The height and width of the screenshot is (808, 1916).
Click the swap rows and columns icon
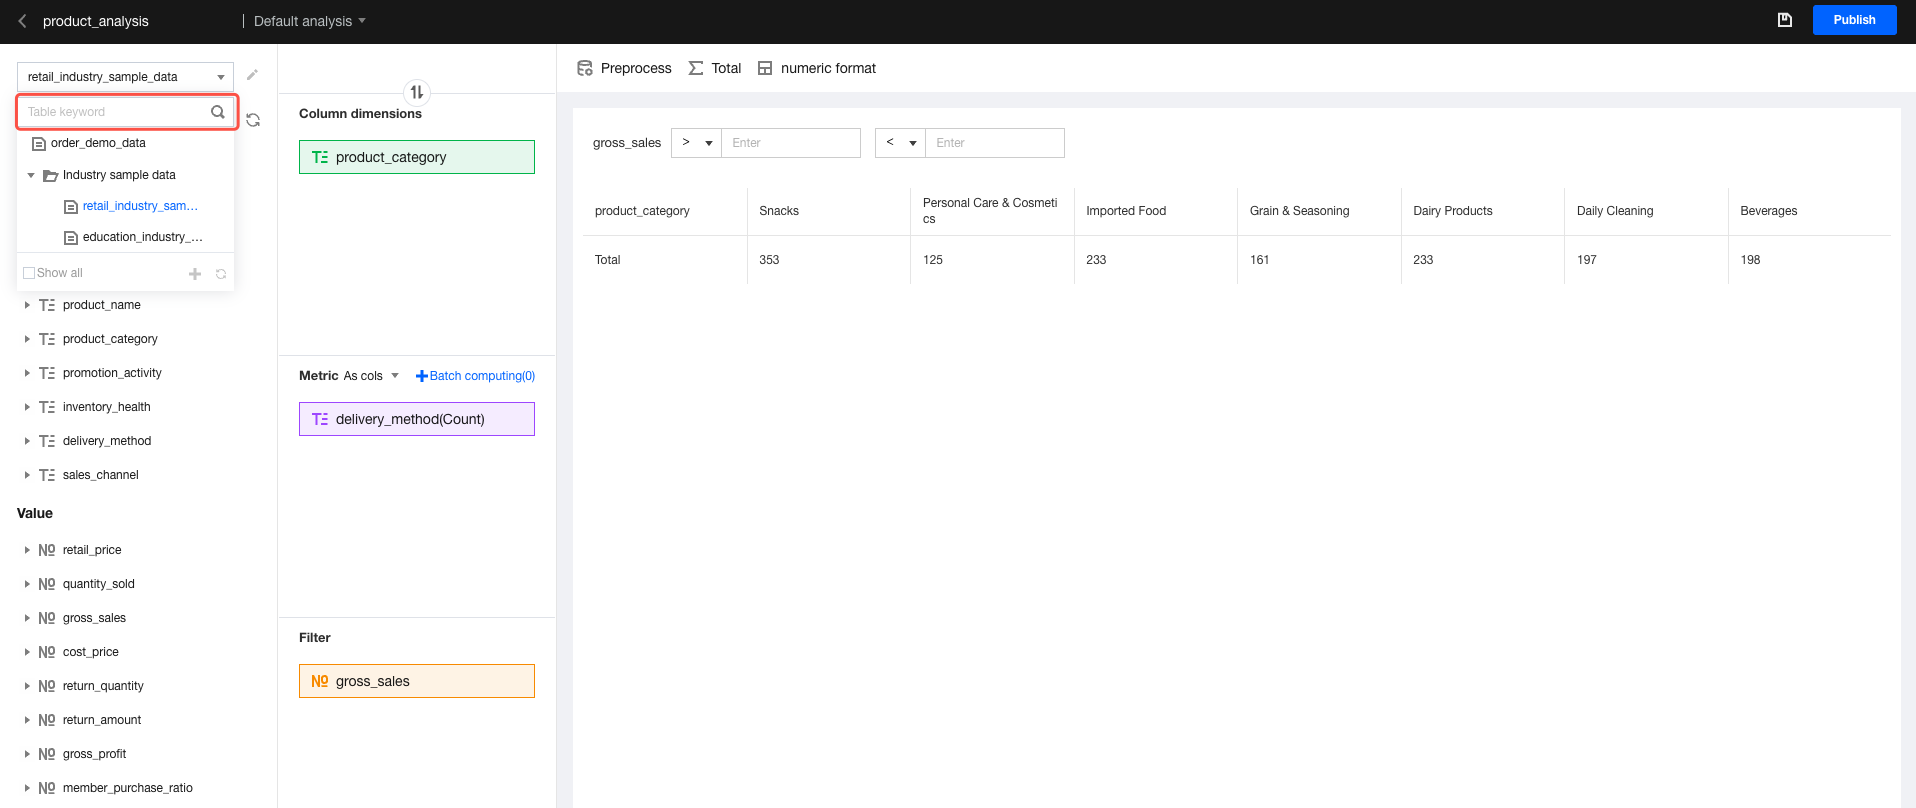click(417, 92)
